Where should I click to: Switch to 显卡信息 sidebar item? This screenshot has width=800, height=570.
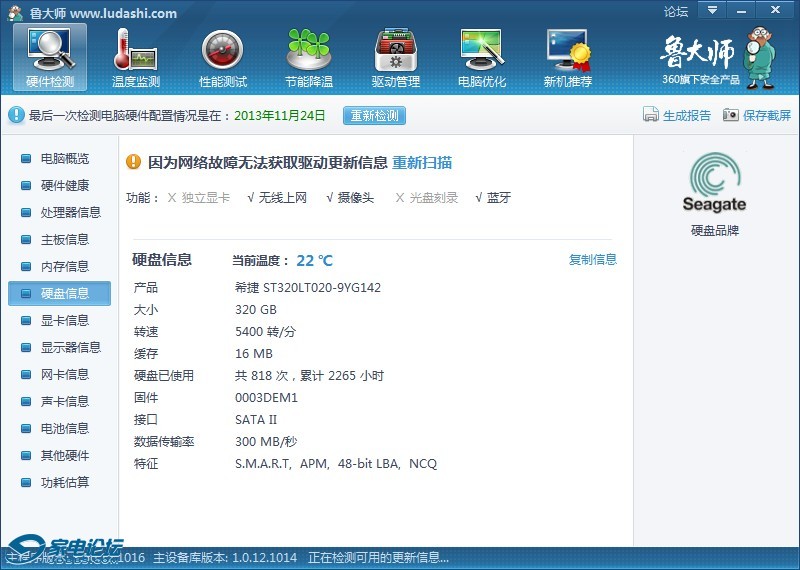(x=64, y=320)
